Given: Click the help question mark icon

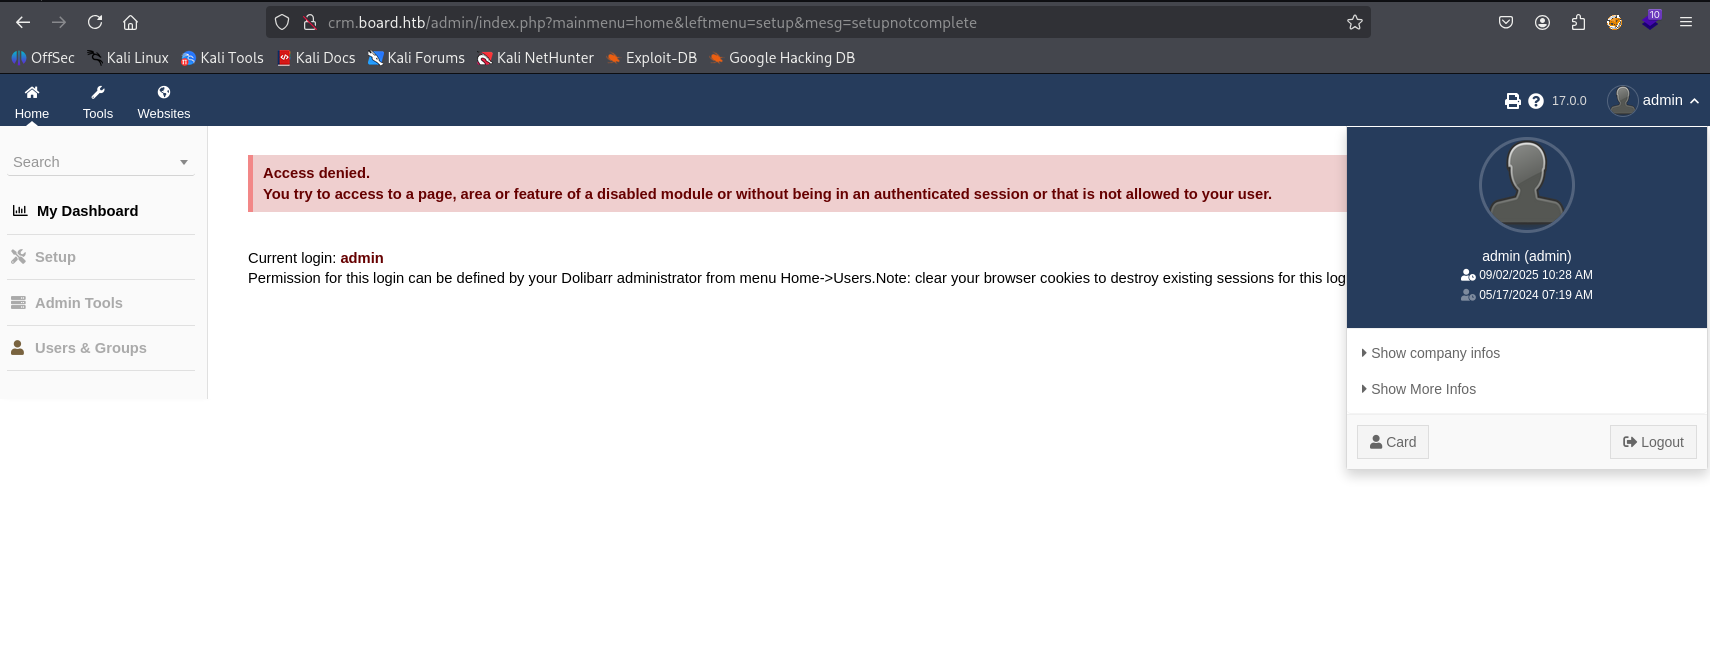Looking at the screenshot, I should (x=1536, y=101).
